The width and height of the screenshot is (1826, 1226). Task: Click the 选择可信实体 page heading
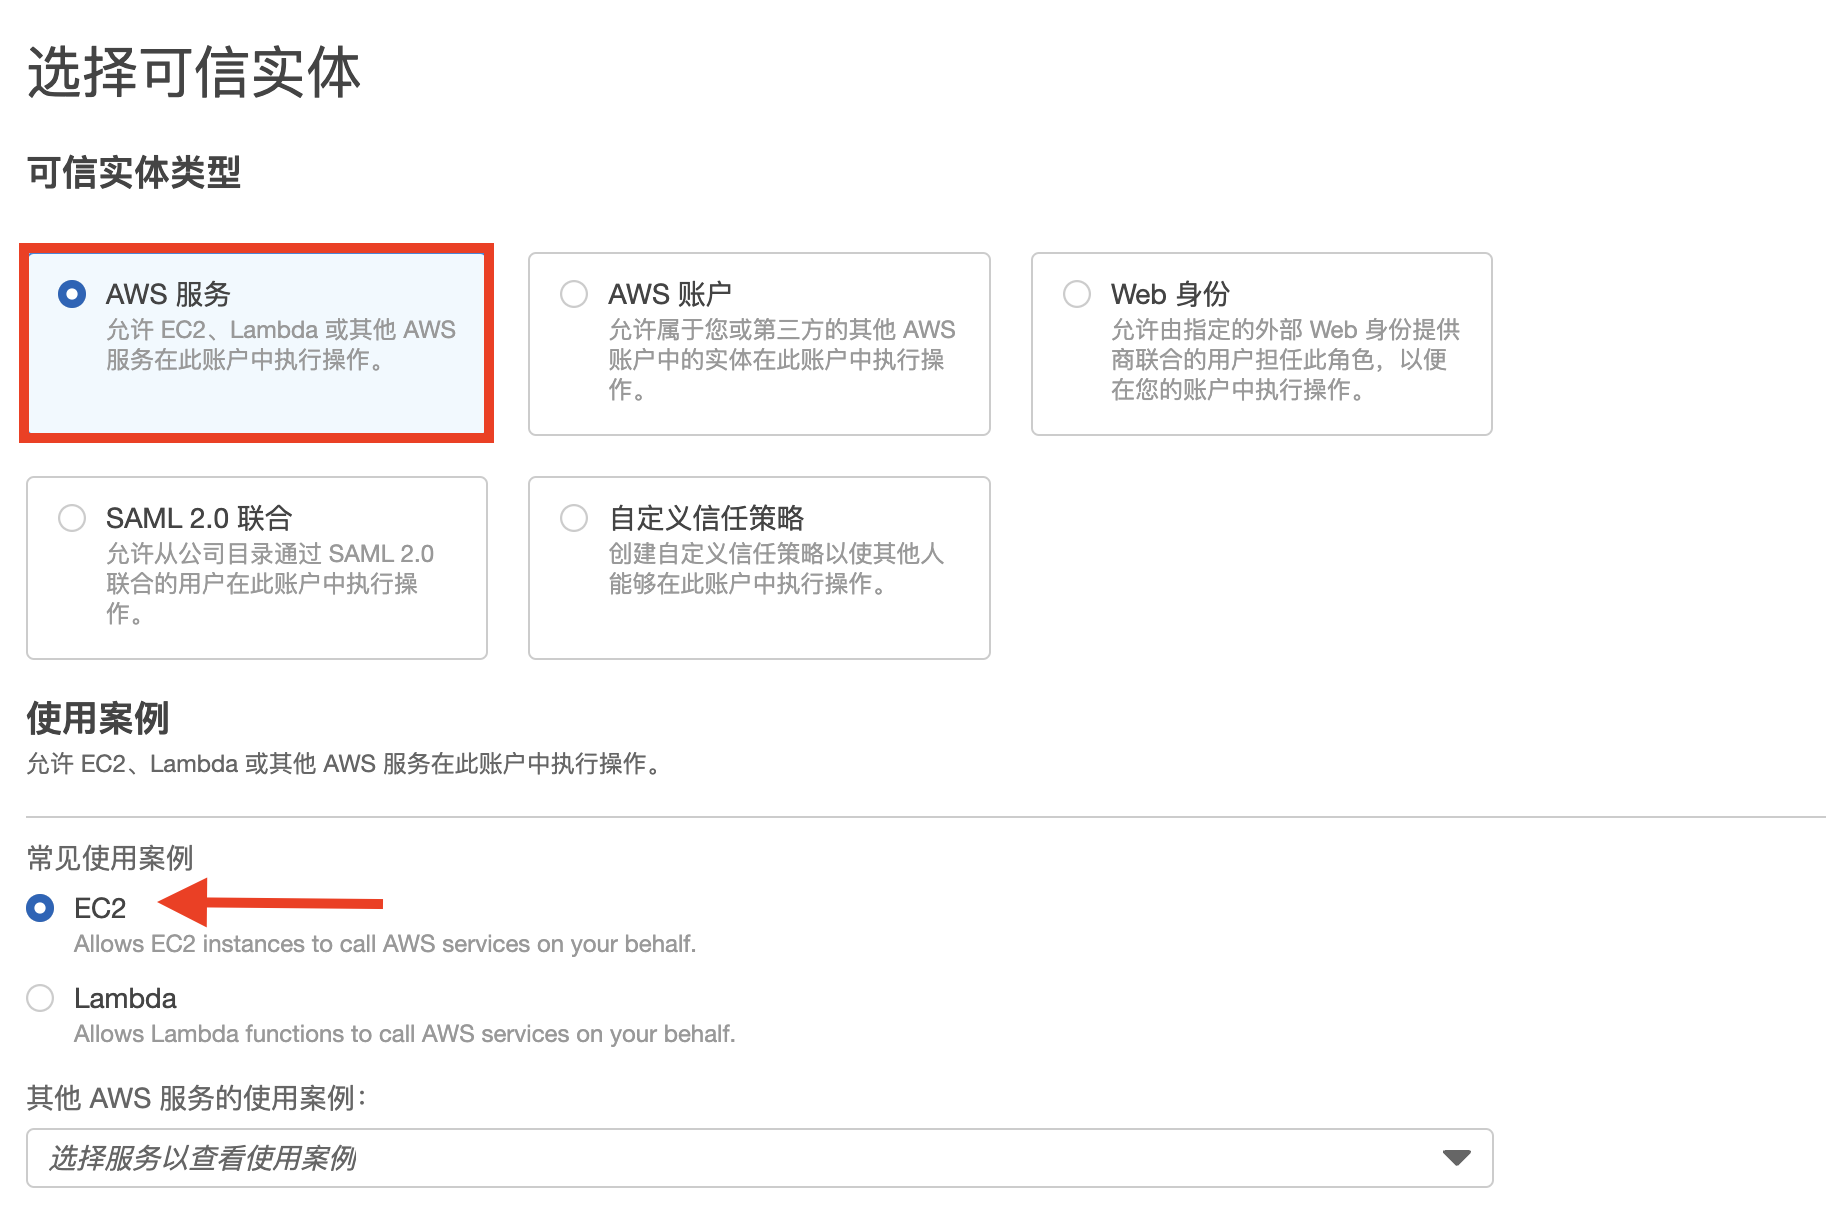tap(193, 73)
